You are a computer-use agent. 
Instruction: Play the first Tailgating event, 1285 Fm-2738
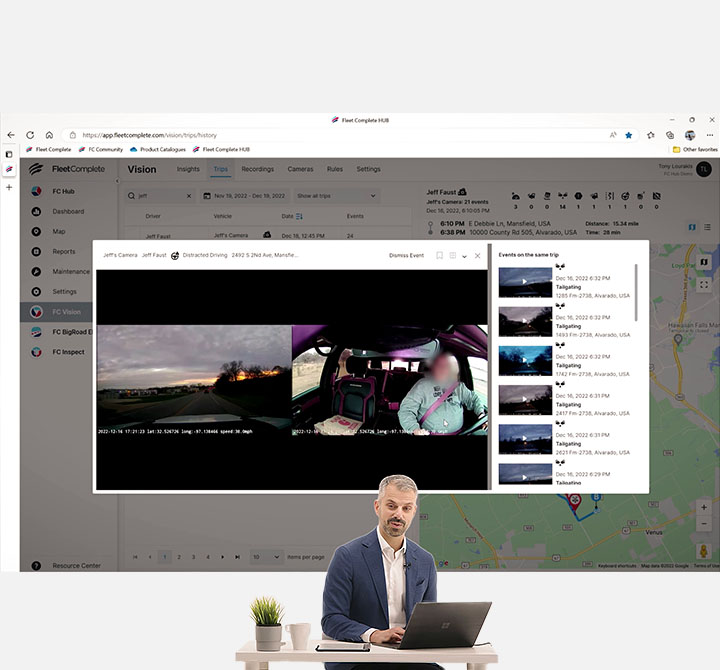point(525,282)
